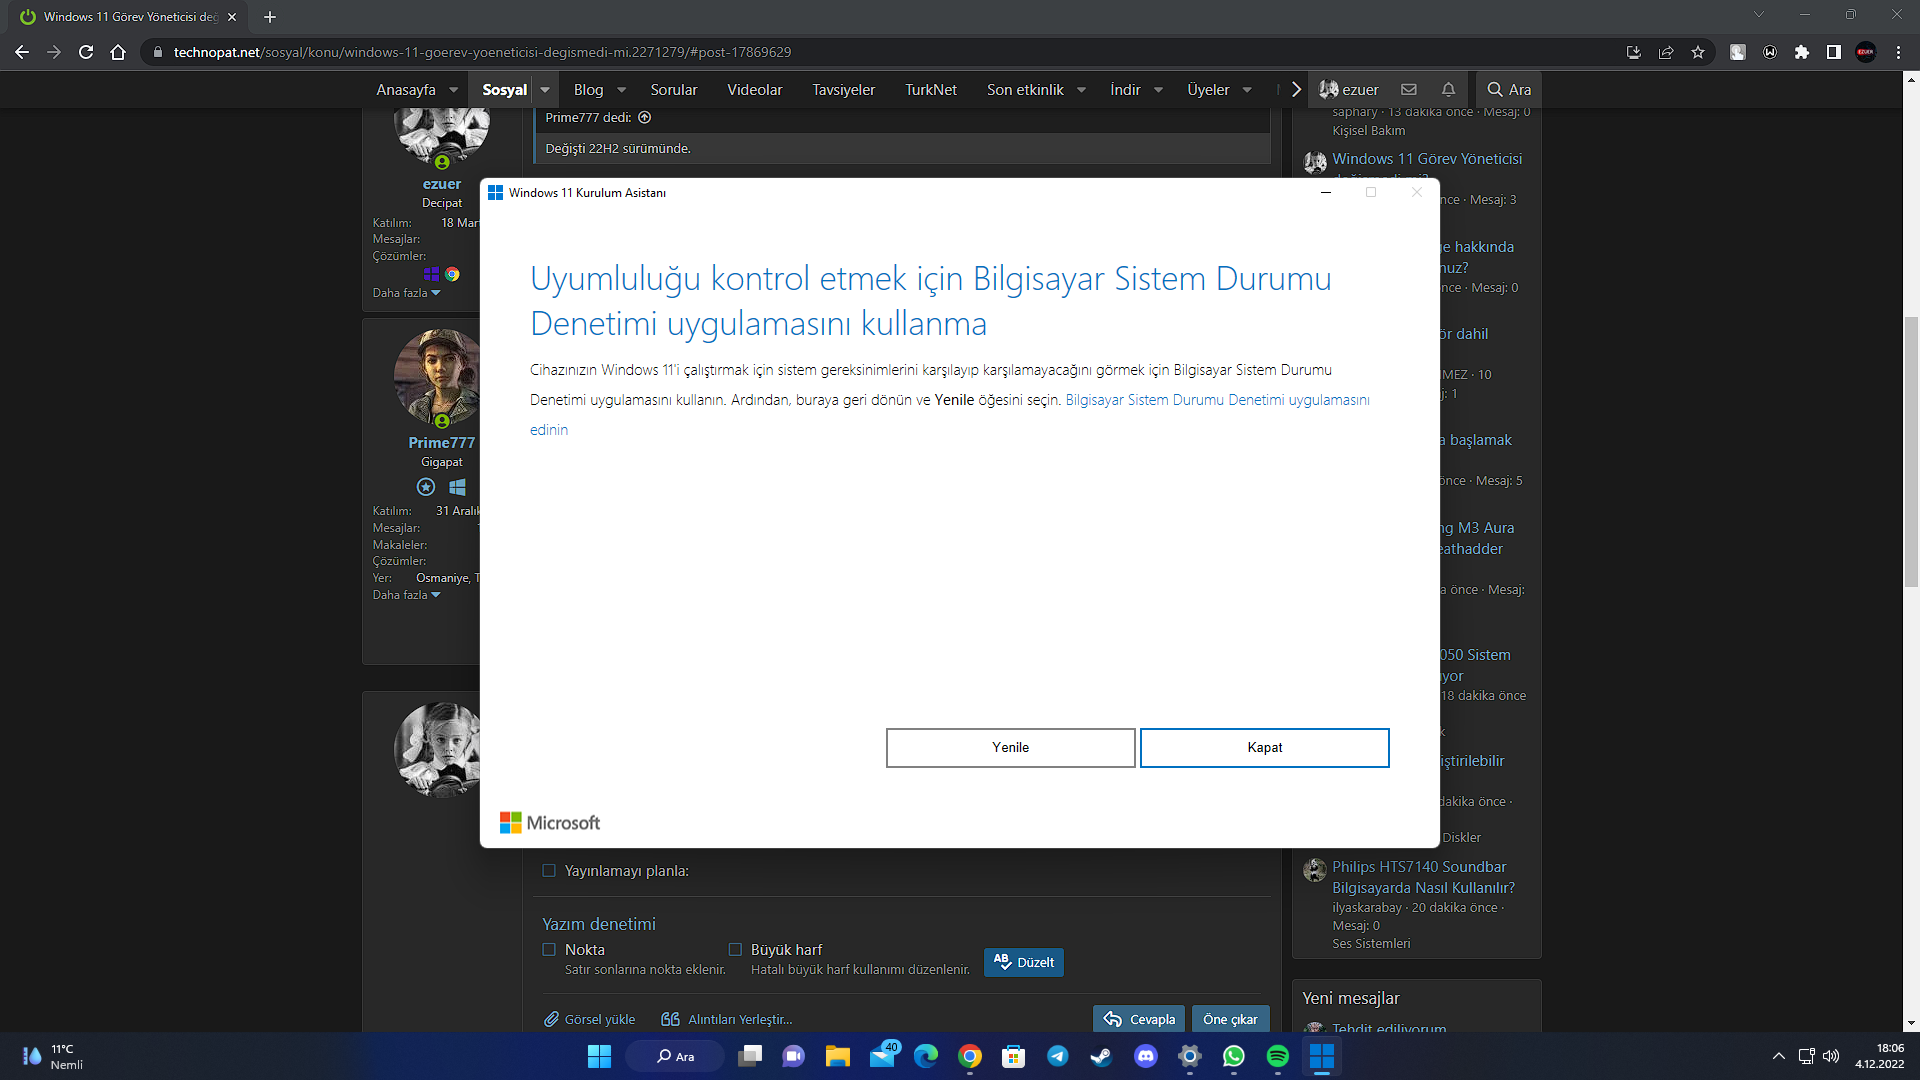The width and height of the screenshot is (1920, 1080).
Task: Expand Daha fazla under Prime777
Action: click(406, 595)
